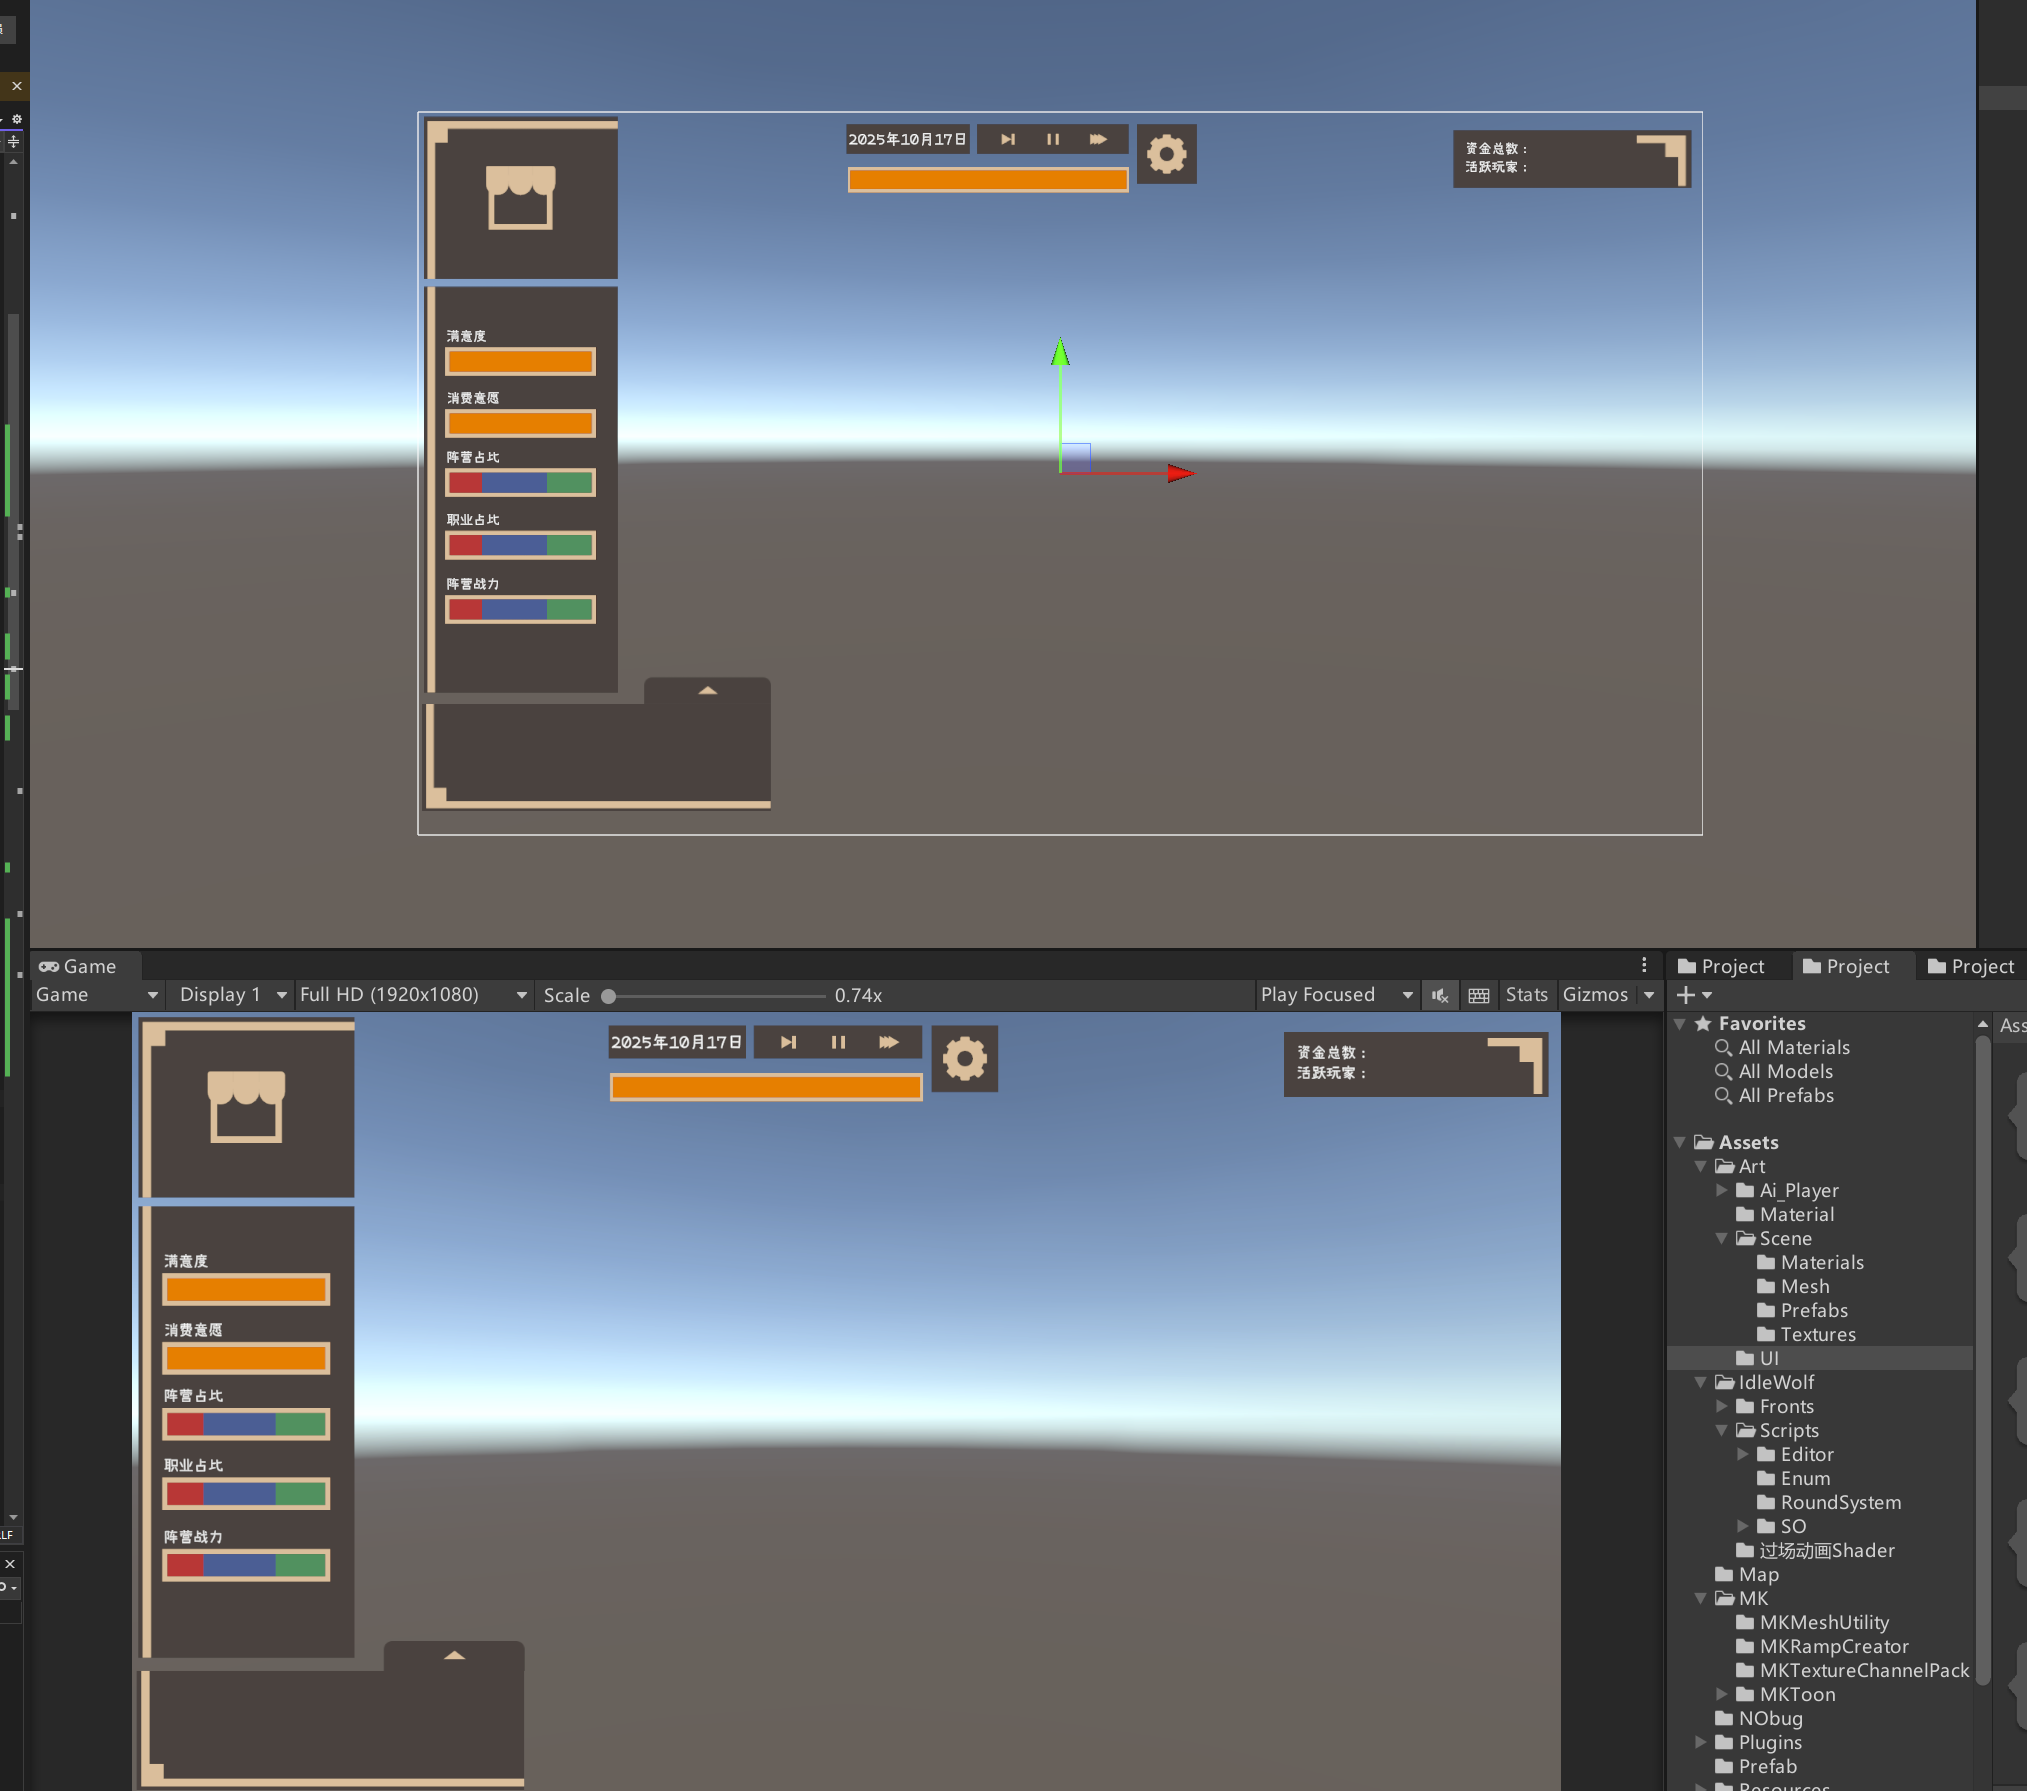Select the RoundSystem folder in Project tree
The height and width of the screenshot is (1791, 2027).
[1840, 1502]
